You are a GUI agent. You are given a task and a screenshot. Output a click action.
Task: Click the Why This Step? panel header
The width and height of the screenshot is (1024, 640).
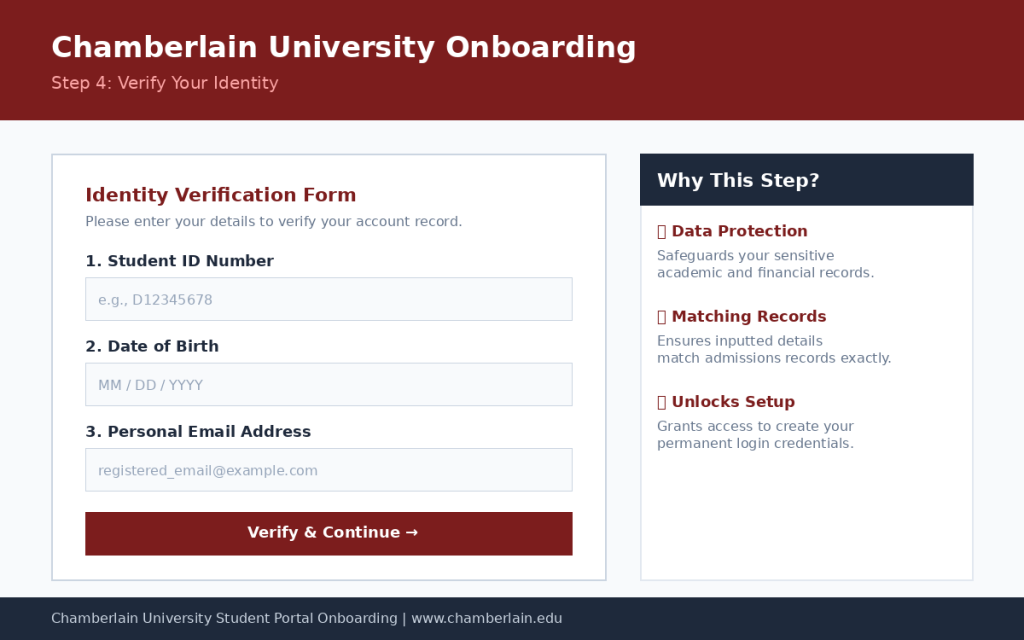pos(807,180)
